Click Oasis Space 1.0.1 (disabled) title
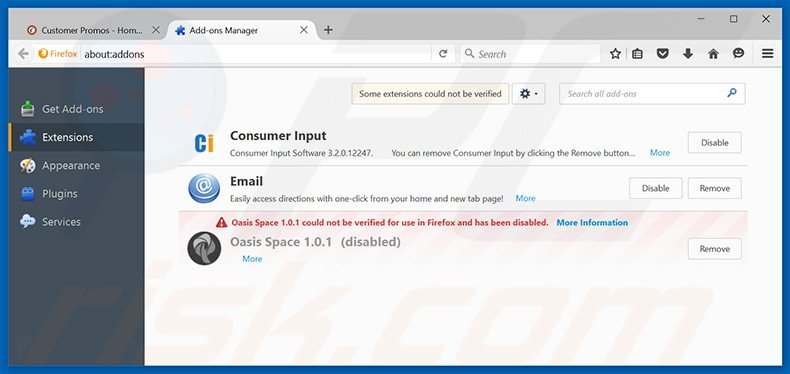The width and height of the screenshot is (790, 374). tap(315, 242)
